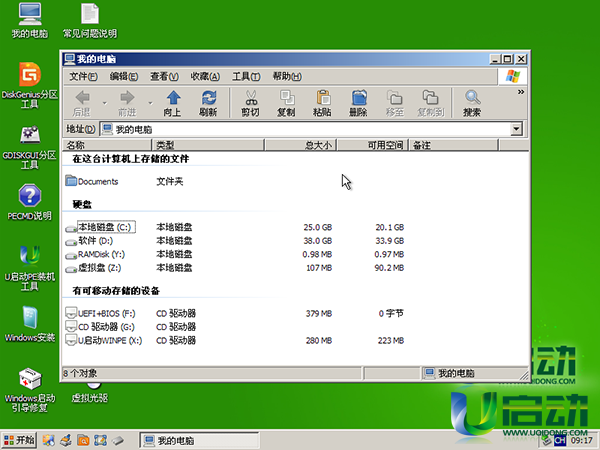The width and height of the screenshot is (600, 450).
Task: Open the 查看(V) menu
Action: click(x=164, y=77)
